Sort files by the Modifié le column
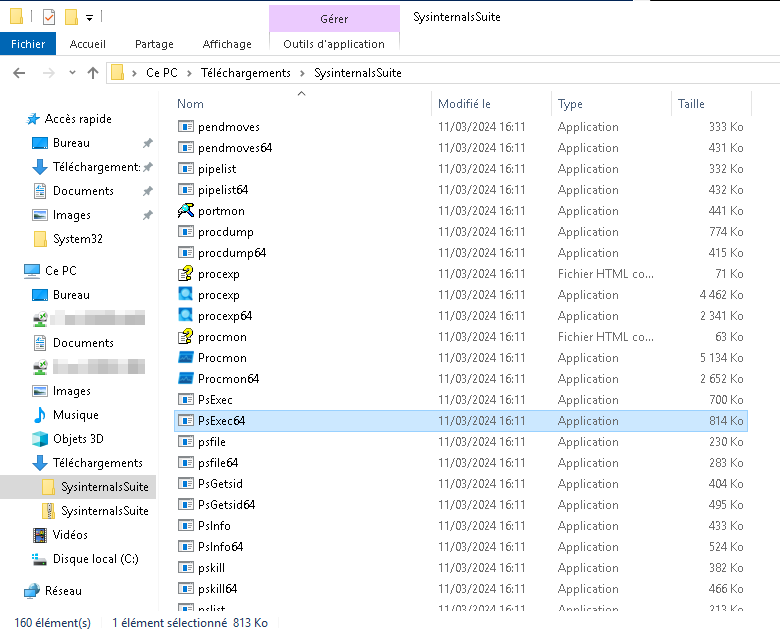Viewport: 780px width, 634px height. pyautogui.click(x=464, y=104)
